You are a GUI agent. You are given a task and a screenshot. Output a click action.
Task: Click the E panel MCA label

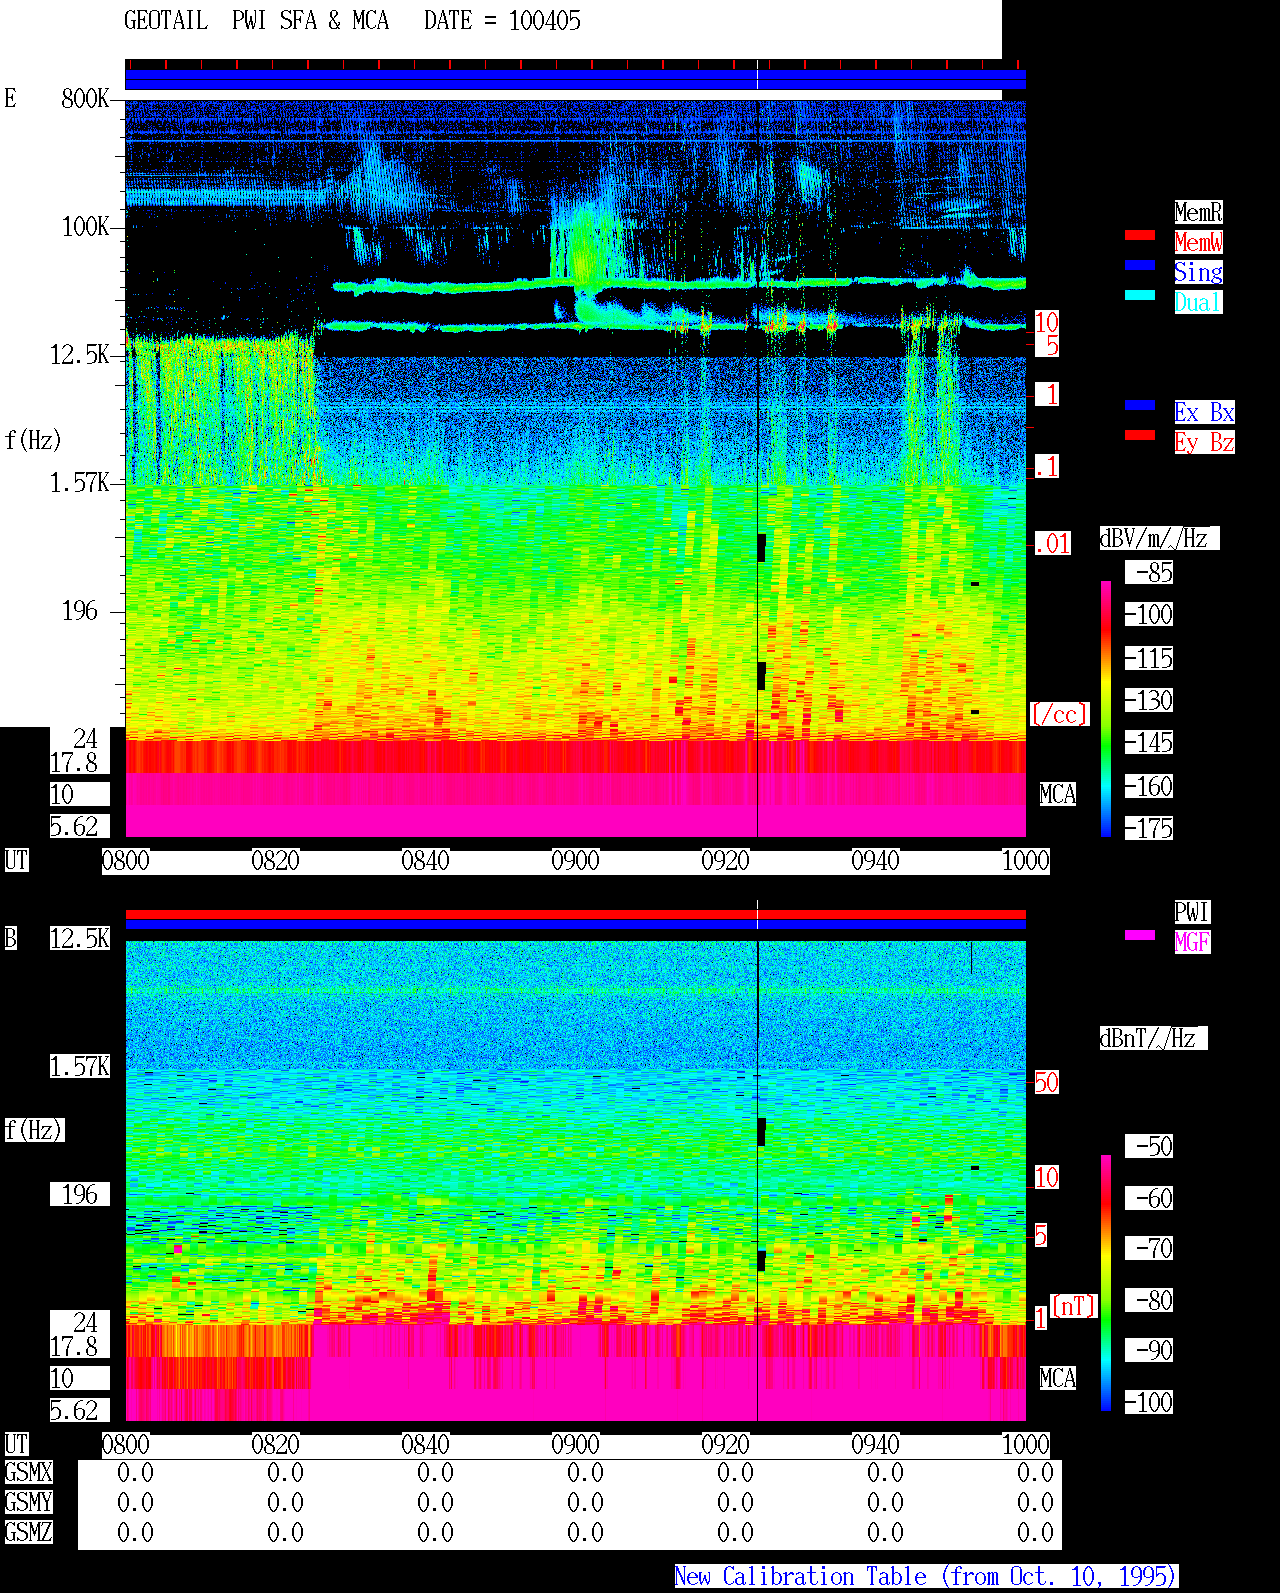[1058, 795]
